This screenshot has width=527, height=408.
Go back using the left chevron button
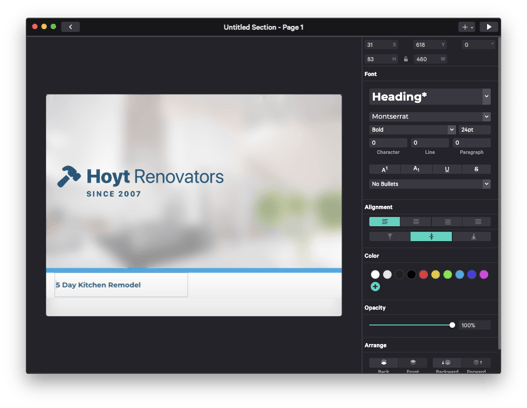70,27
